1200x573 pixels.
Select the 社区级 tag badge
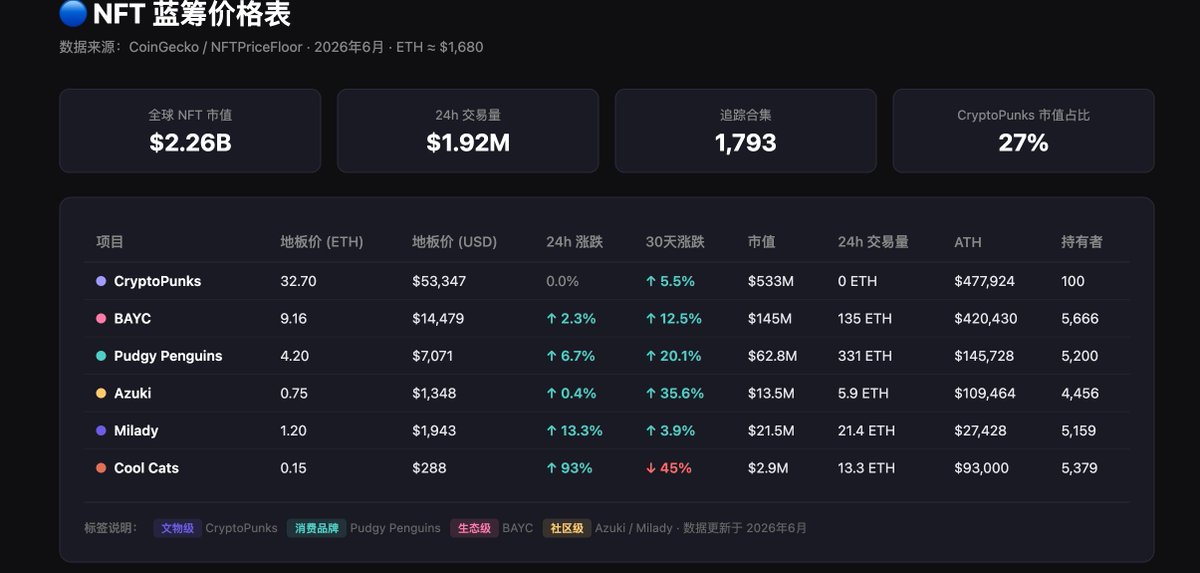567,528
